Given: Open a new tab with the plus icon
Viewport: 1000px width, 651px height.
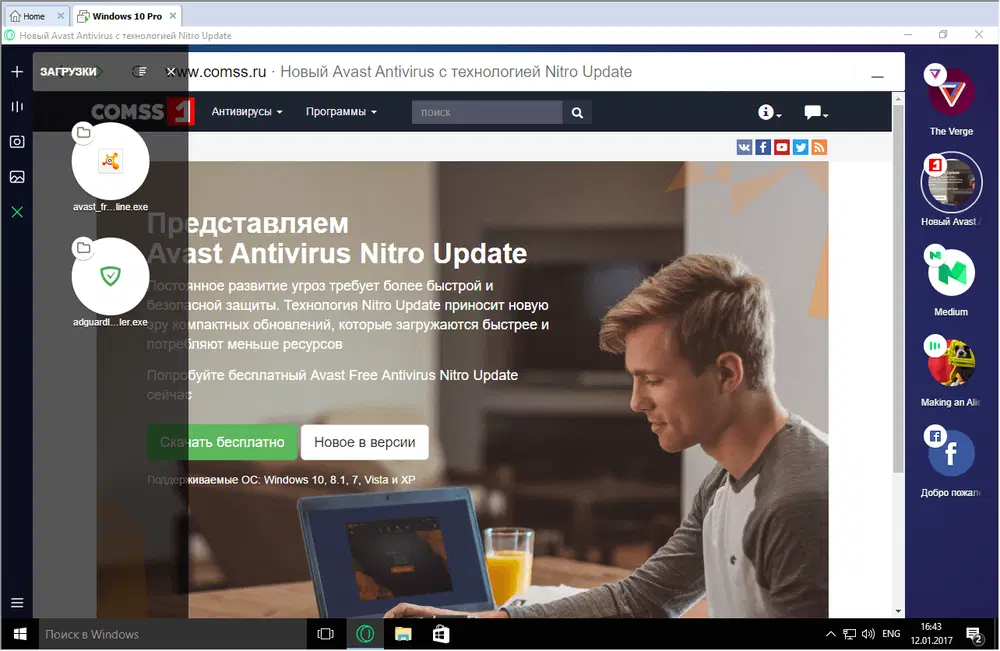Looking at the screenshot, I should [x=17, y=71].
